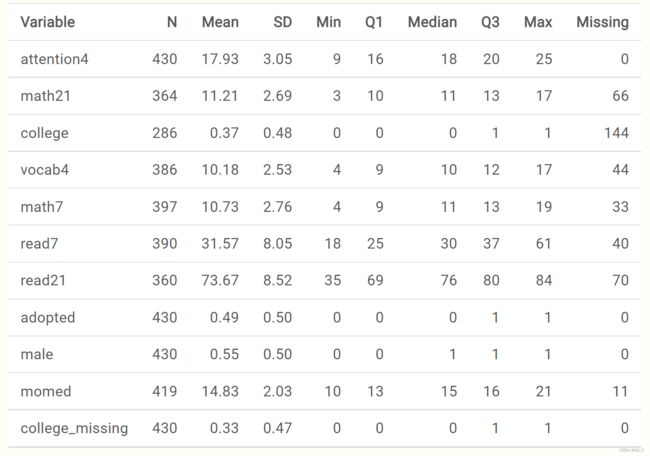This screenshot has width=650, height=456.
Task: Click the N column header
Action: coord(172,22)
